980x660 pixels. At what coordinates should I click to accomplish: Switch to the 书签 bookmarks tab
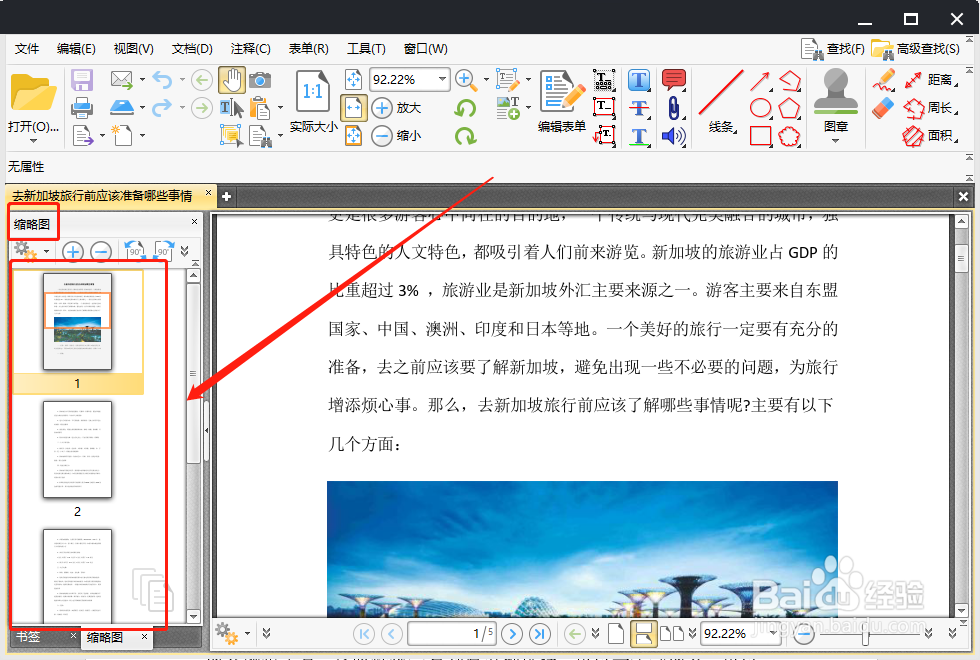pyautogui.click(x=28, y=636)
